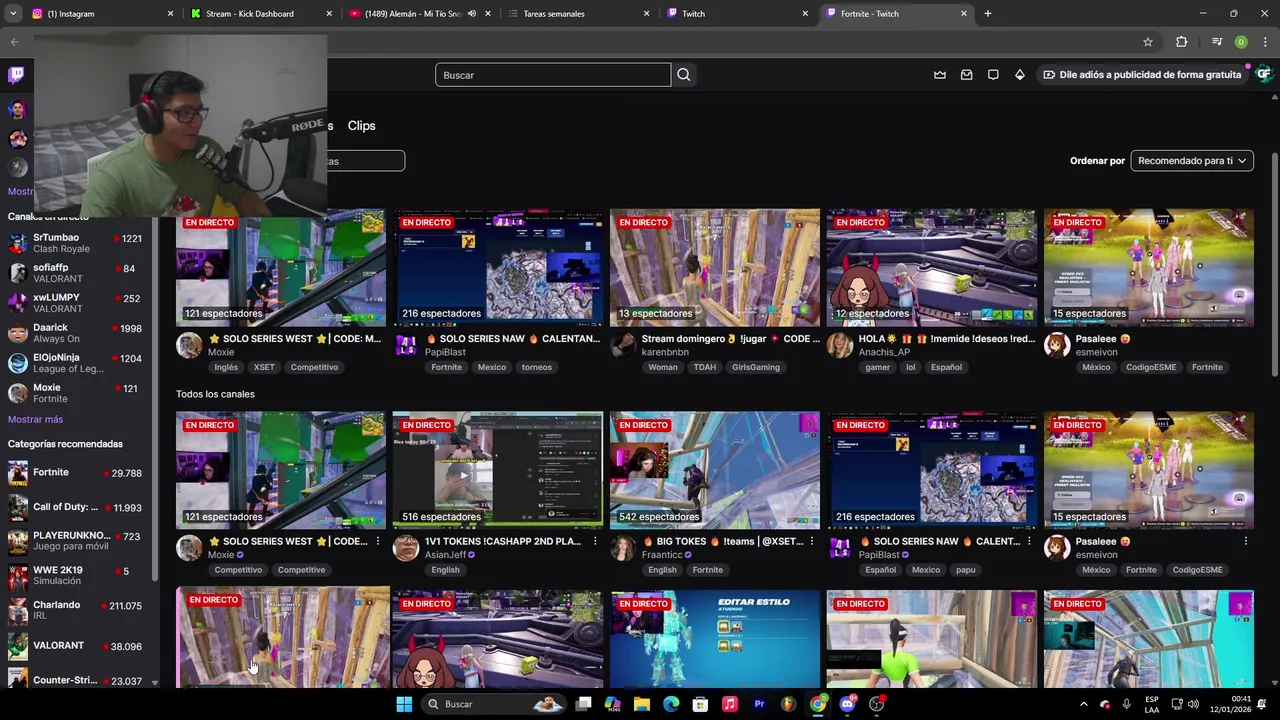The width and height of the screenshot is (1280, 720).
Task: Mute the YouTube Alemán tab audio
Action: pyautogui.click(x=471, y=14)
